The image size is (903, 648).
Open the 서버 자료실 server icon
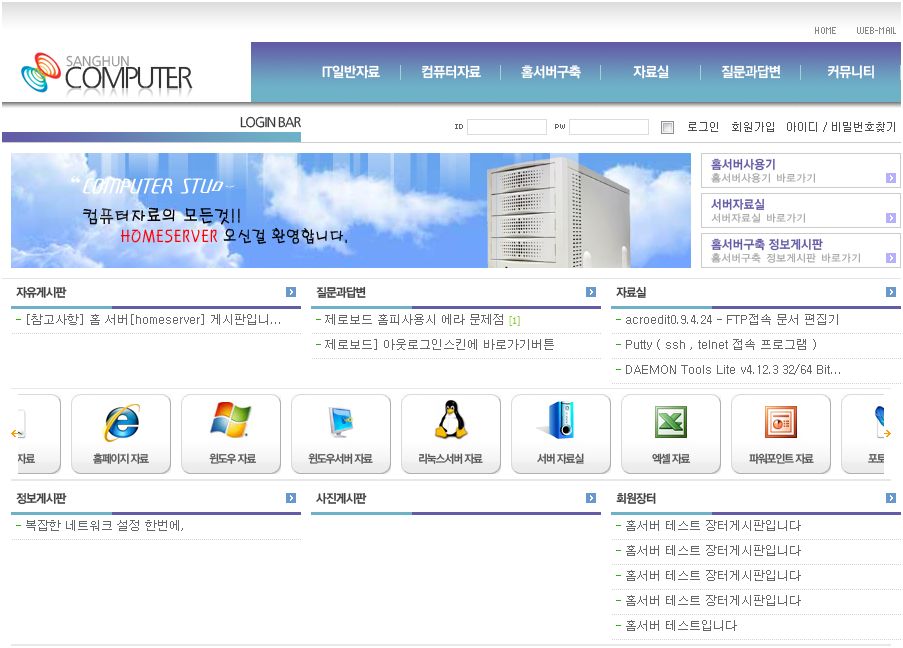(x=561, y=434)
